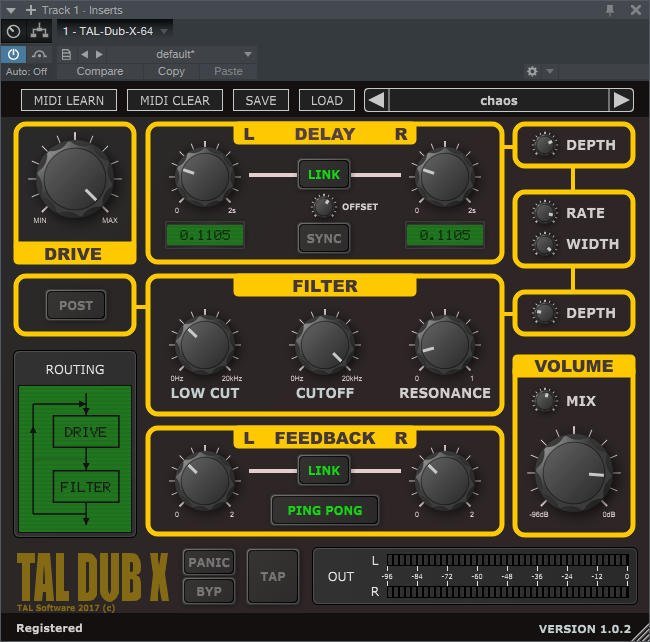Click the FILTER block in routing diagram
Image resolution: width=650 pixels, height=642 pixels.
pos(86,487)
